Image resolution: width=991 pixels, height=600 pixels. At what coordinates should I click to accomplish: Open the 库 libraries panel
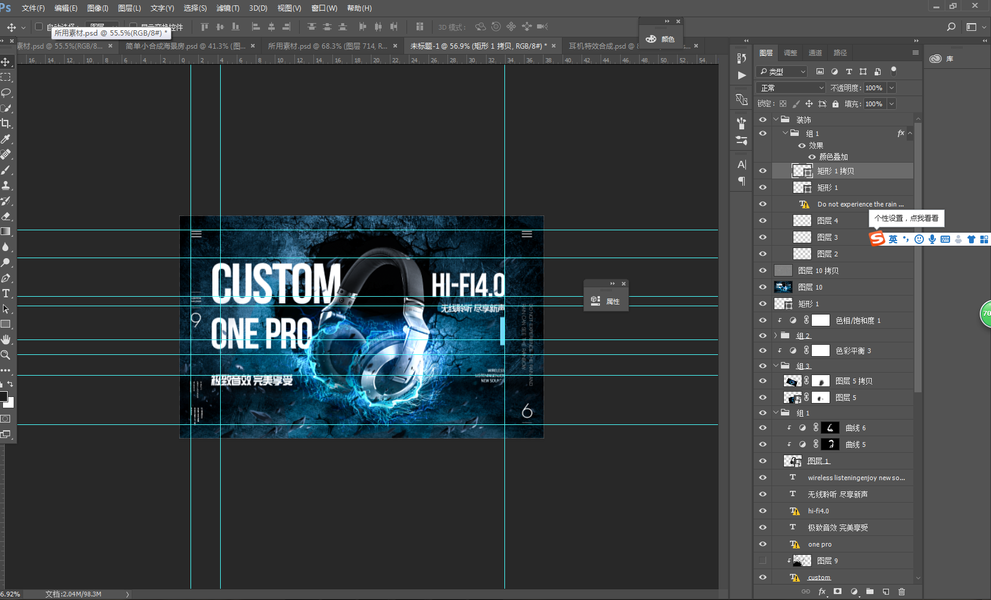point(942,58)
